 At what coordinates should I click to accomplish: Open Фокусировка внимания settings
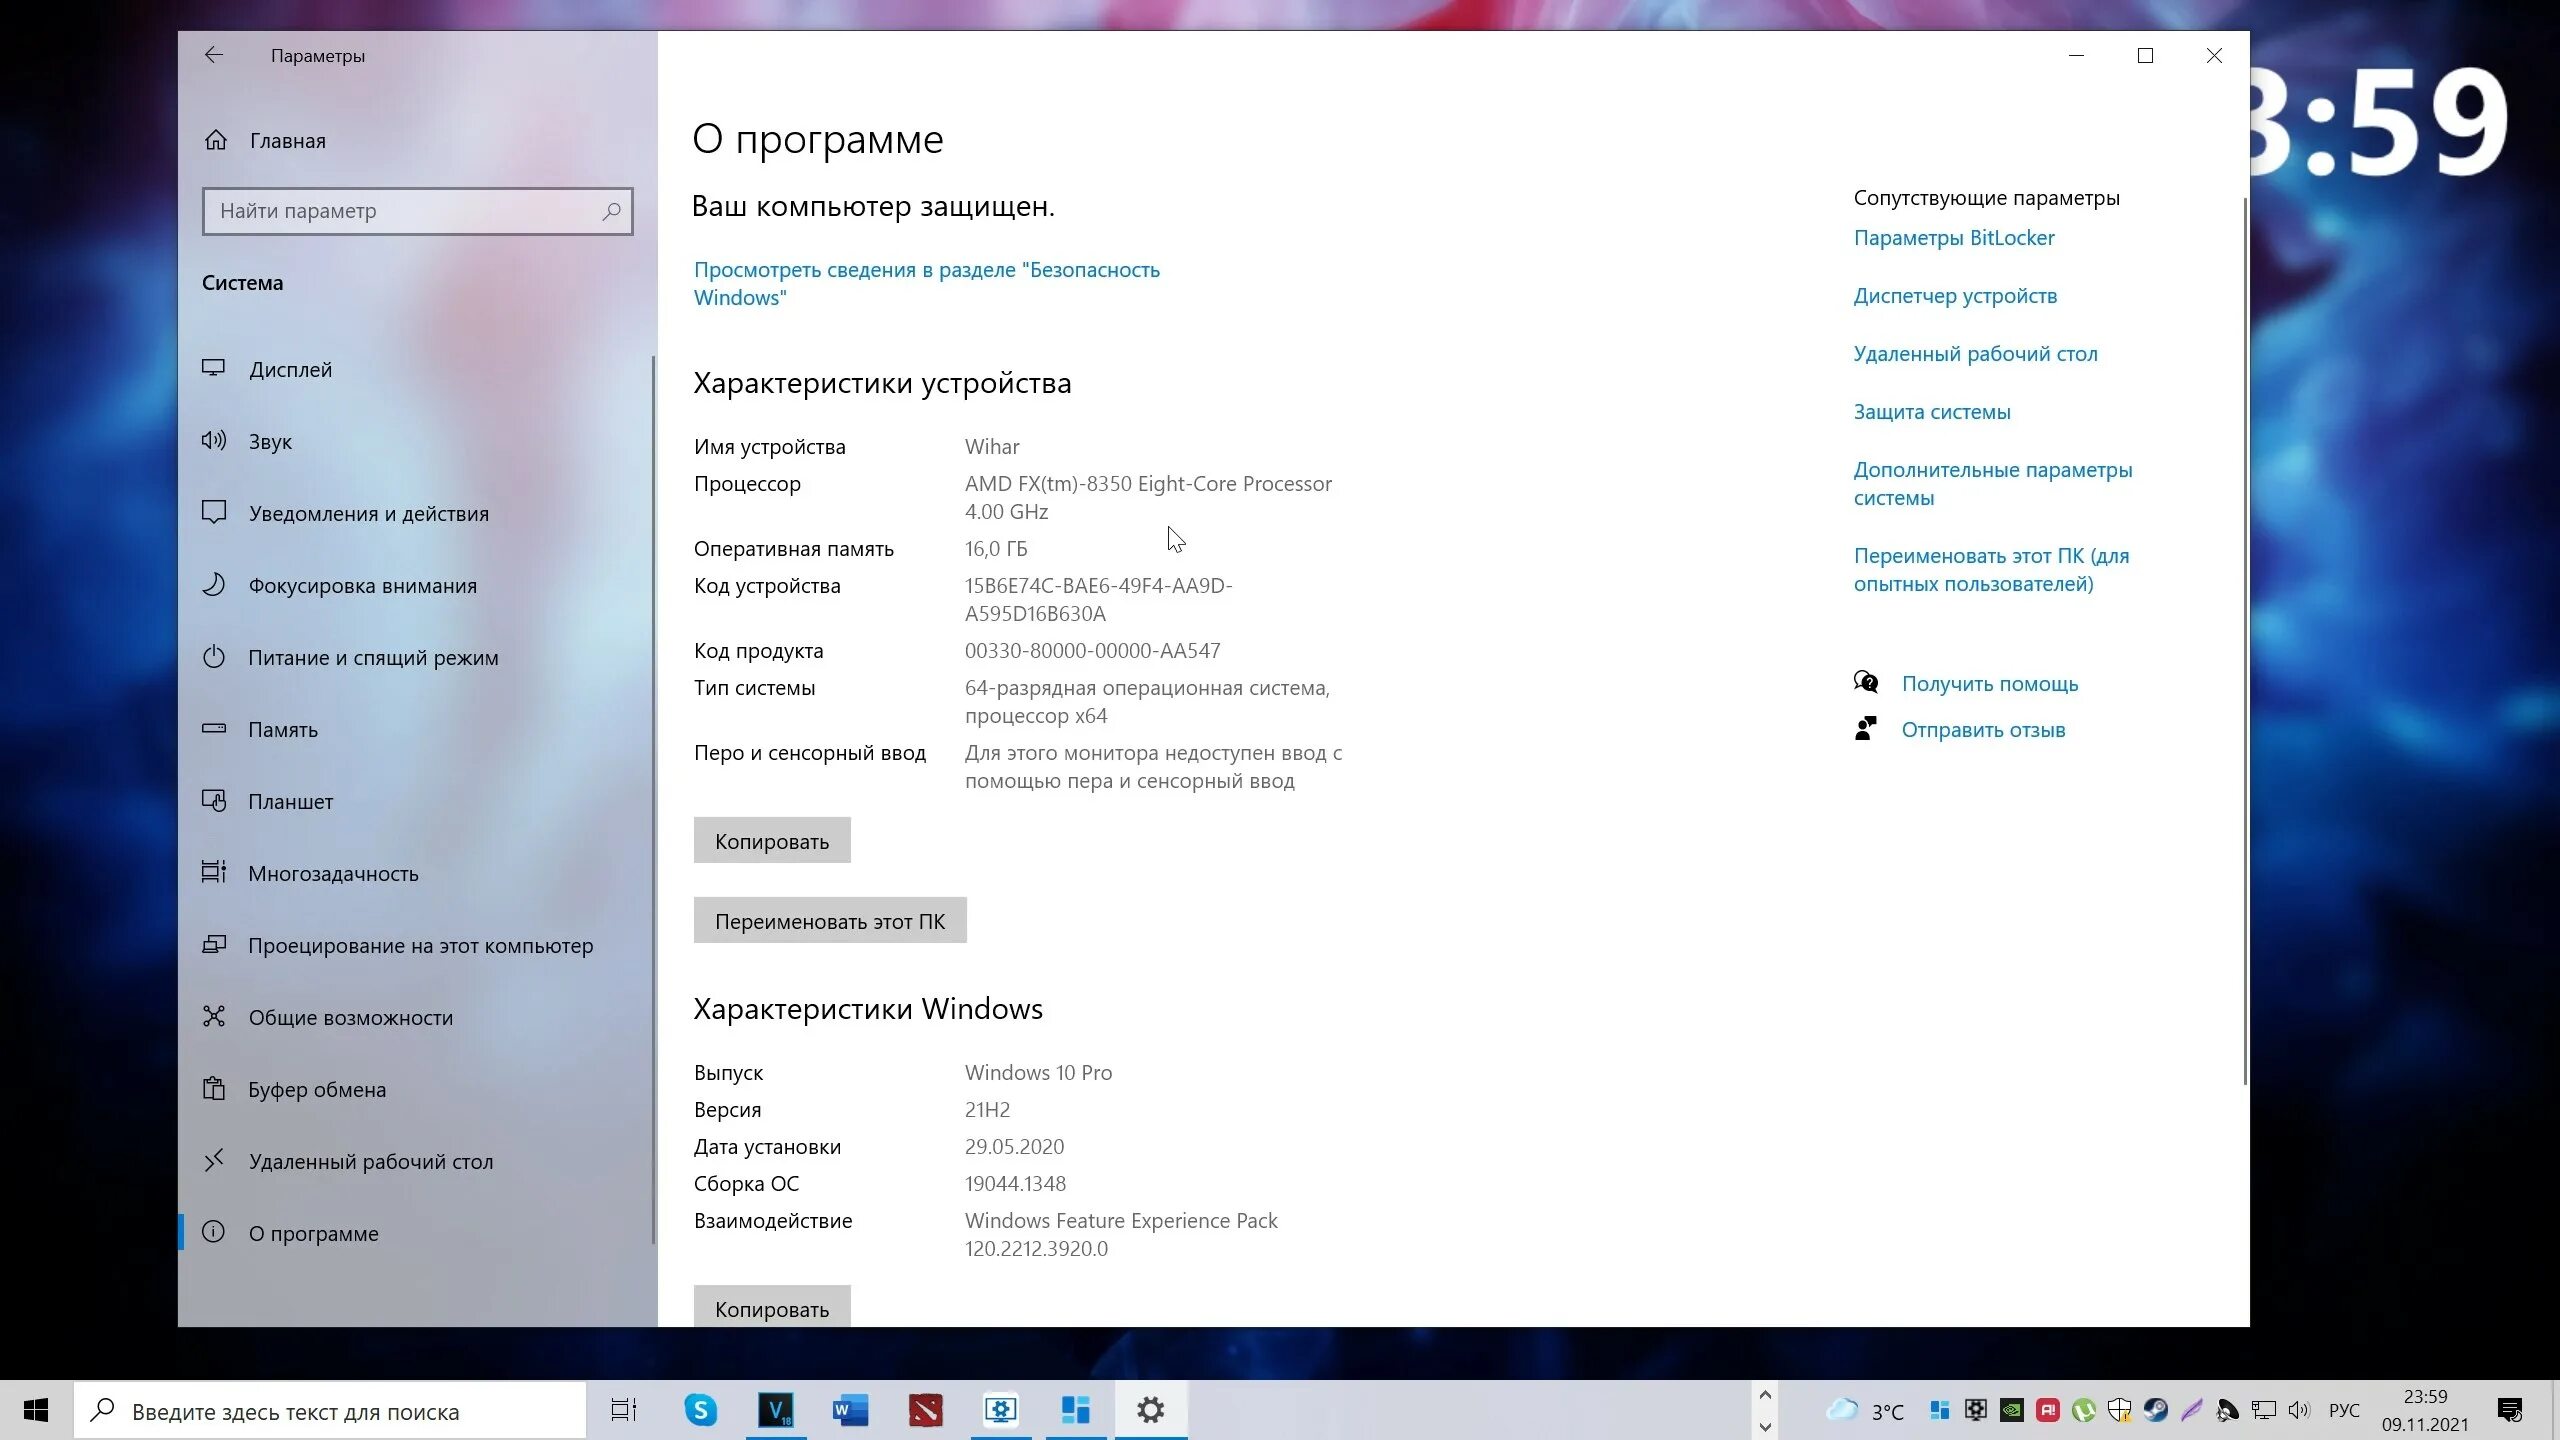coord(362,586)
